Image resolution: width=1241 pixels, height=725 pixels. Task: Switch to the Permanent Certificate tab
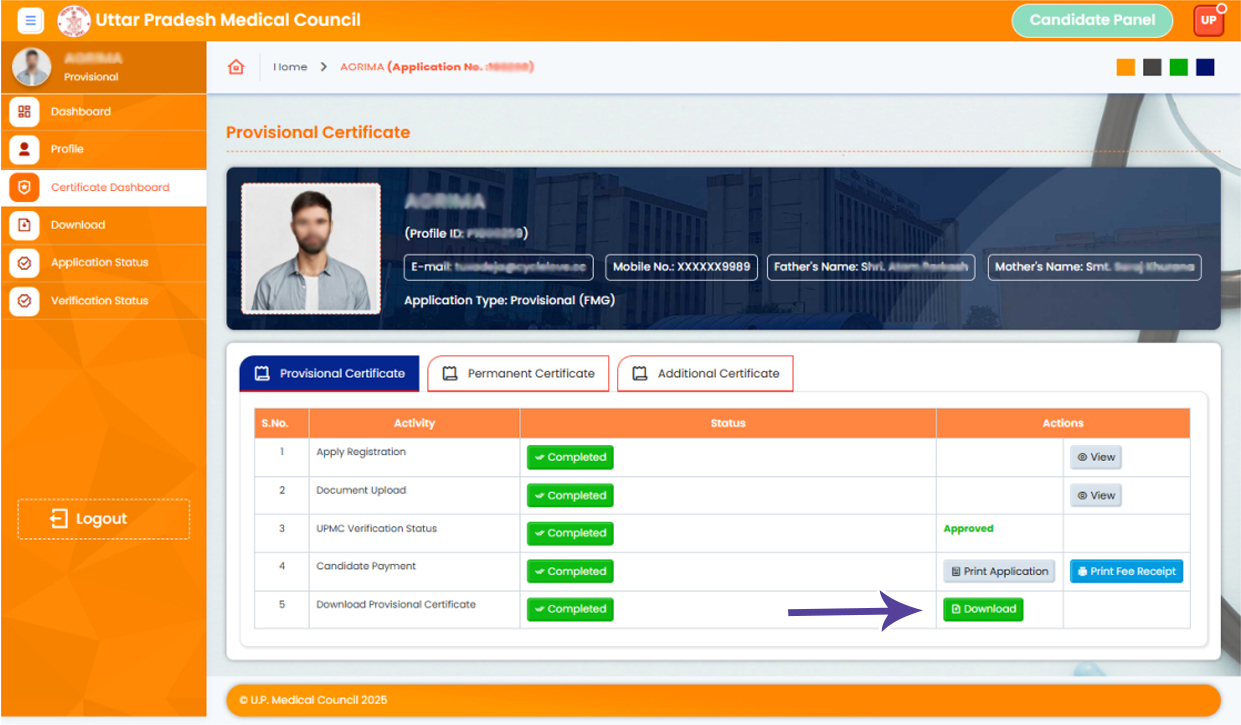(x=518, y=374)
